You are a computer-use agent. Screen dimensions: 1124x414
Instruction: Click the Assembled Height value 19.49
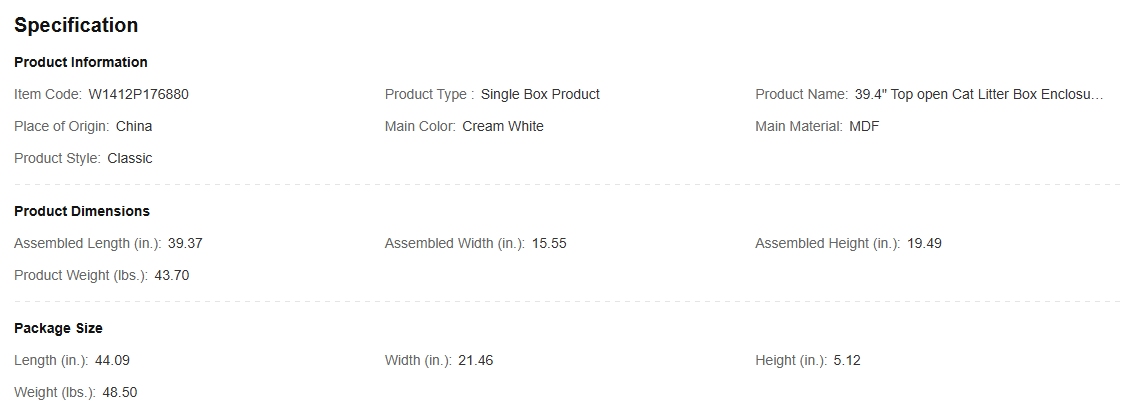coord(924,244)
